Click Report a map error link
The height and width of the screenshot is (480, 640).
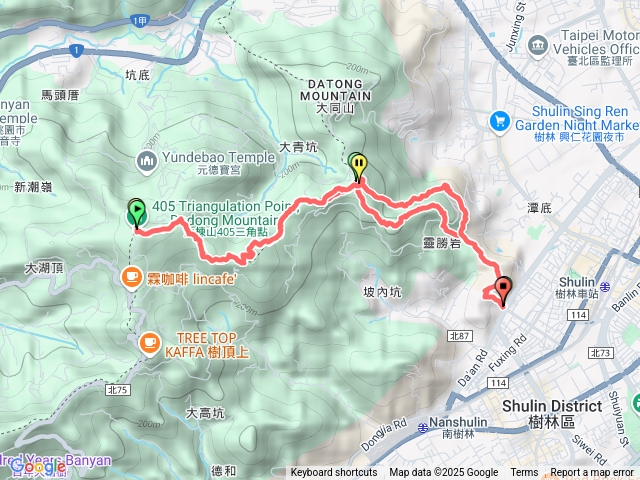coord(591,472)
